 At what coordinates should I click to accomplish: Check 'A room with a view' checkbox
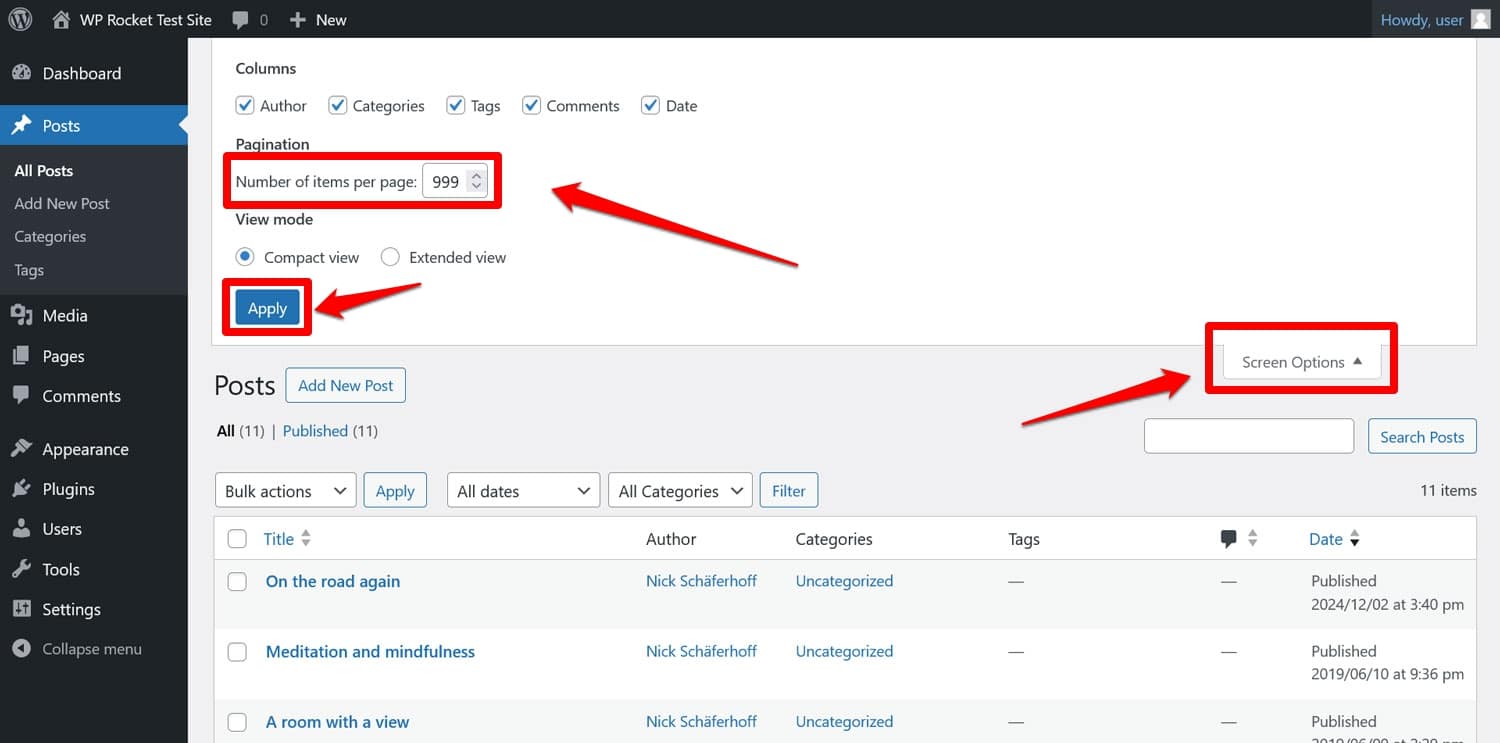[x=237, y=722]
